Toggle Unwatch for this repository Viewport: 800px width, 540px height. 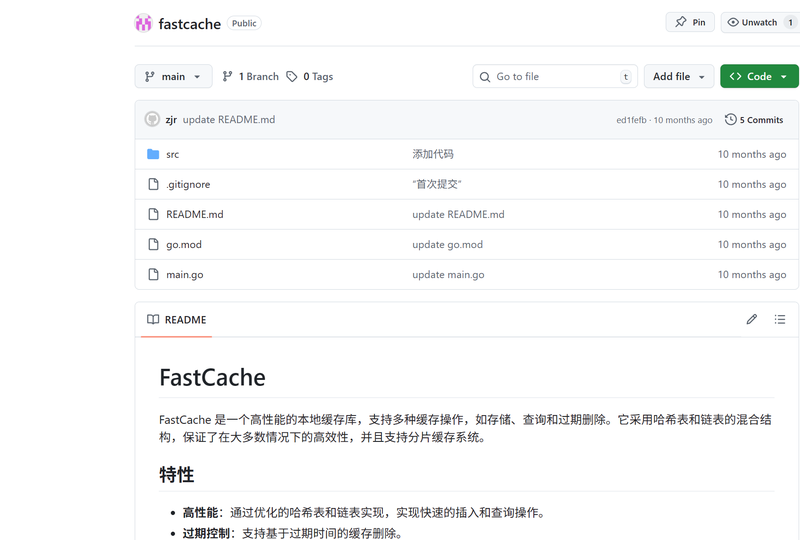pyautogui.click(x=759, y=22)
